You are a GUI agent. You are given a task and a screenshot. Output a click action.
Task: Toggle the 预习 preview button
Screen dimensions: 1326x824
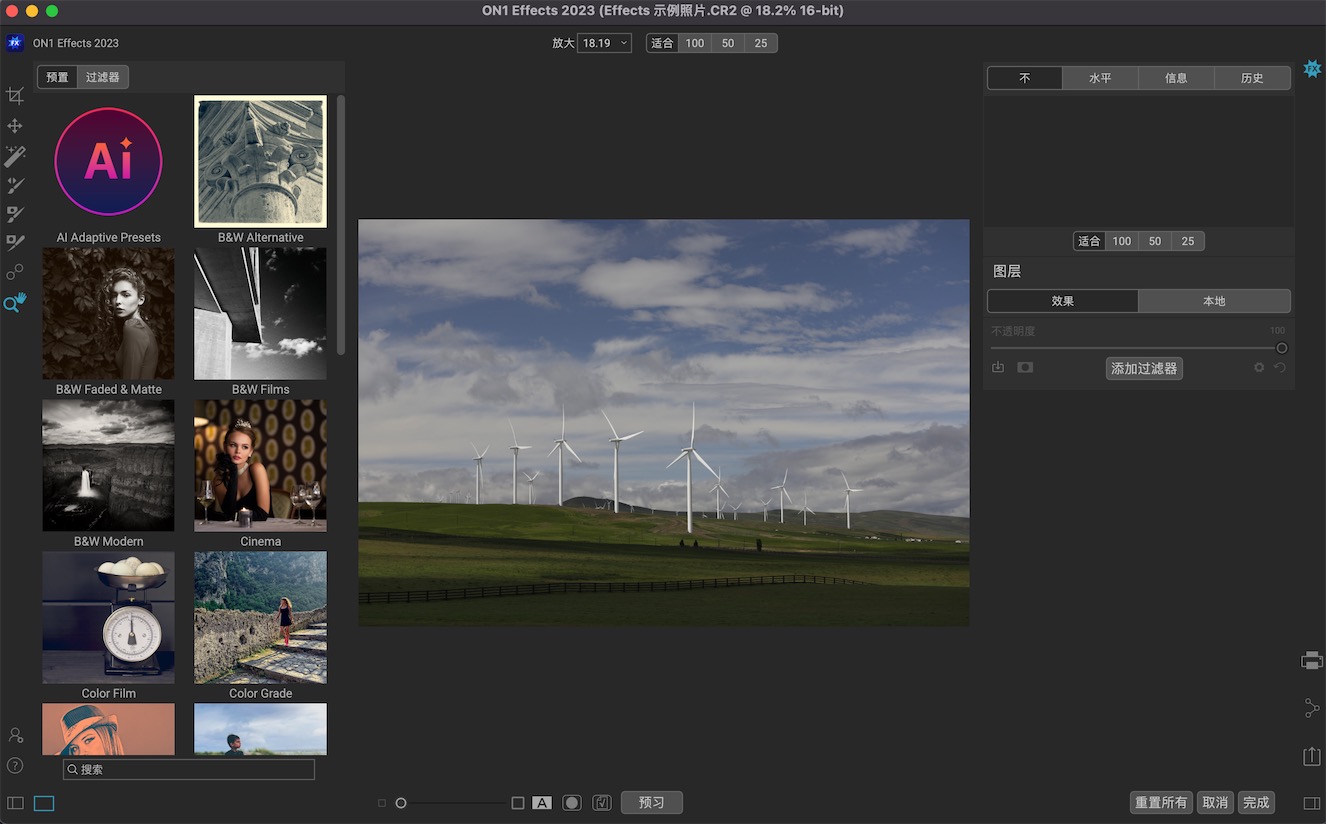(x=652, y=802)
